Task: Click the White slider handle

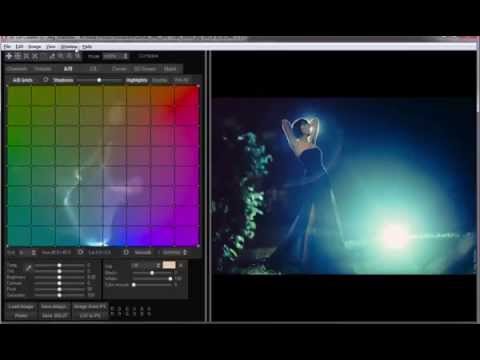Action: coord(170,279)
